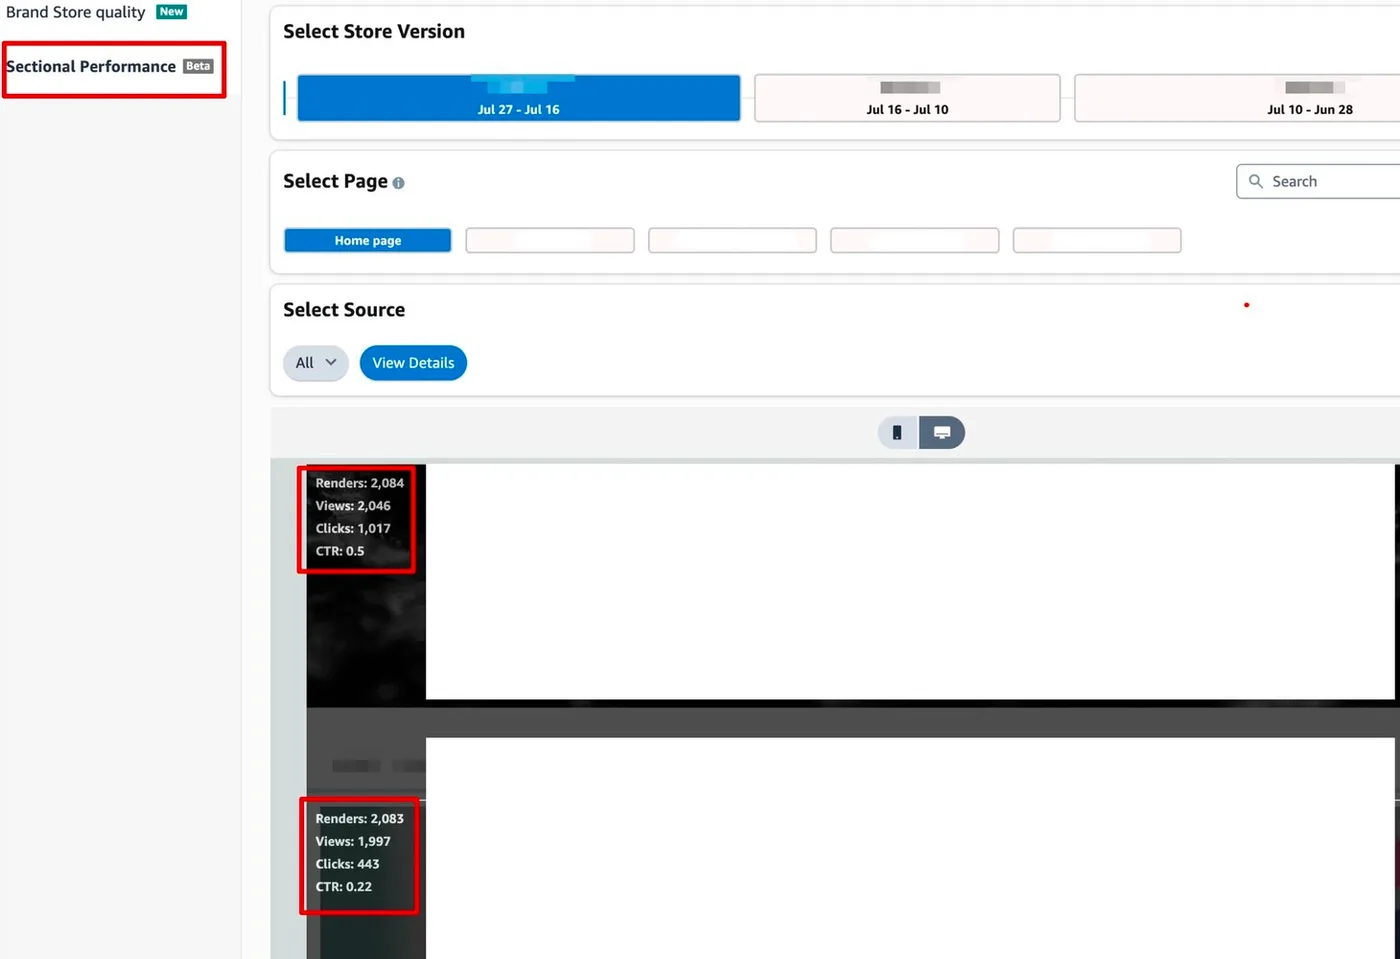
Task: Open the All source dropdown
Action: point(316,363)
